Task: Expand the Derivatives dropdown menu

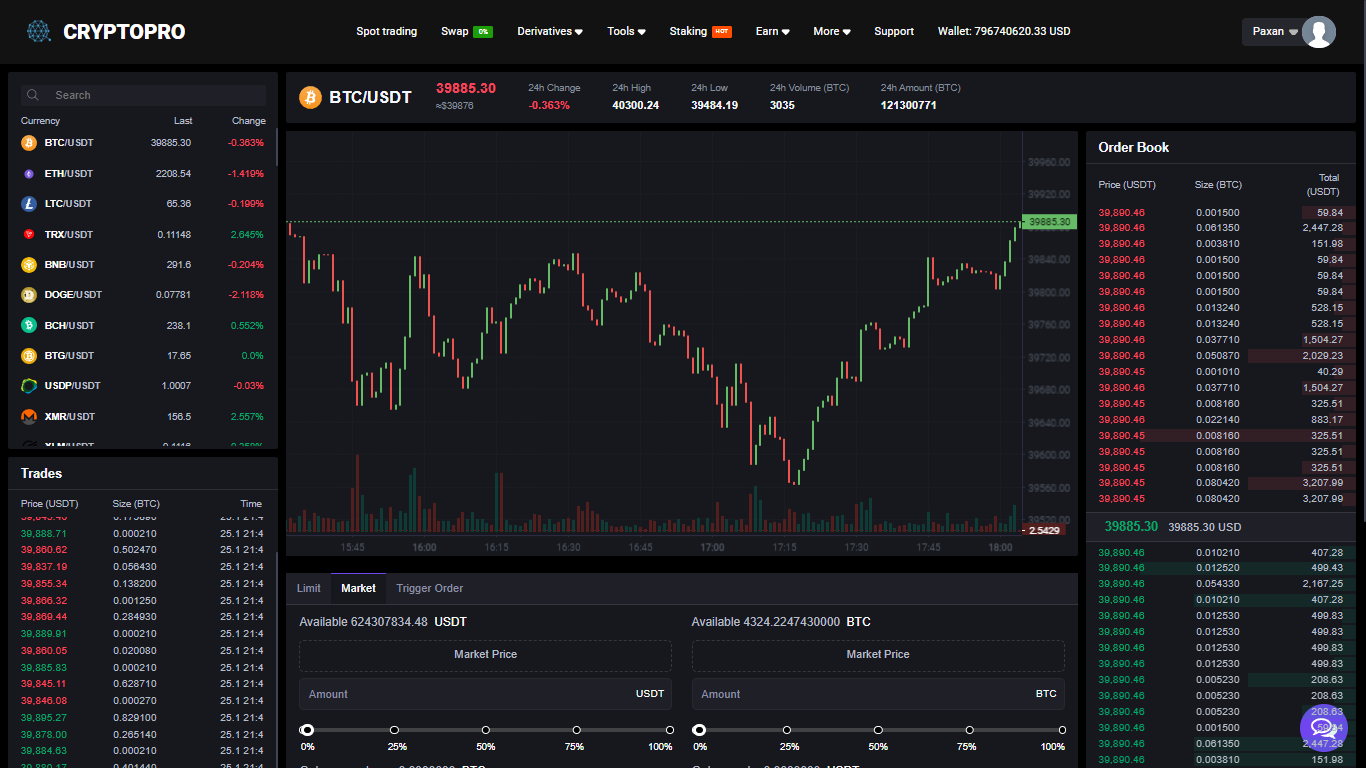Action: [550, 31]
